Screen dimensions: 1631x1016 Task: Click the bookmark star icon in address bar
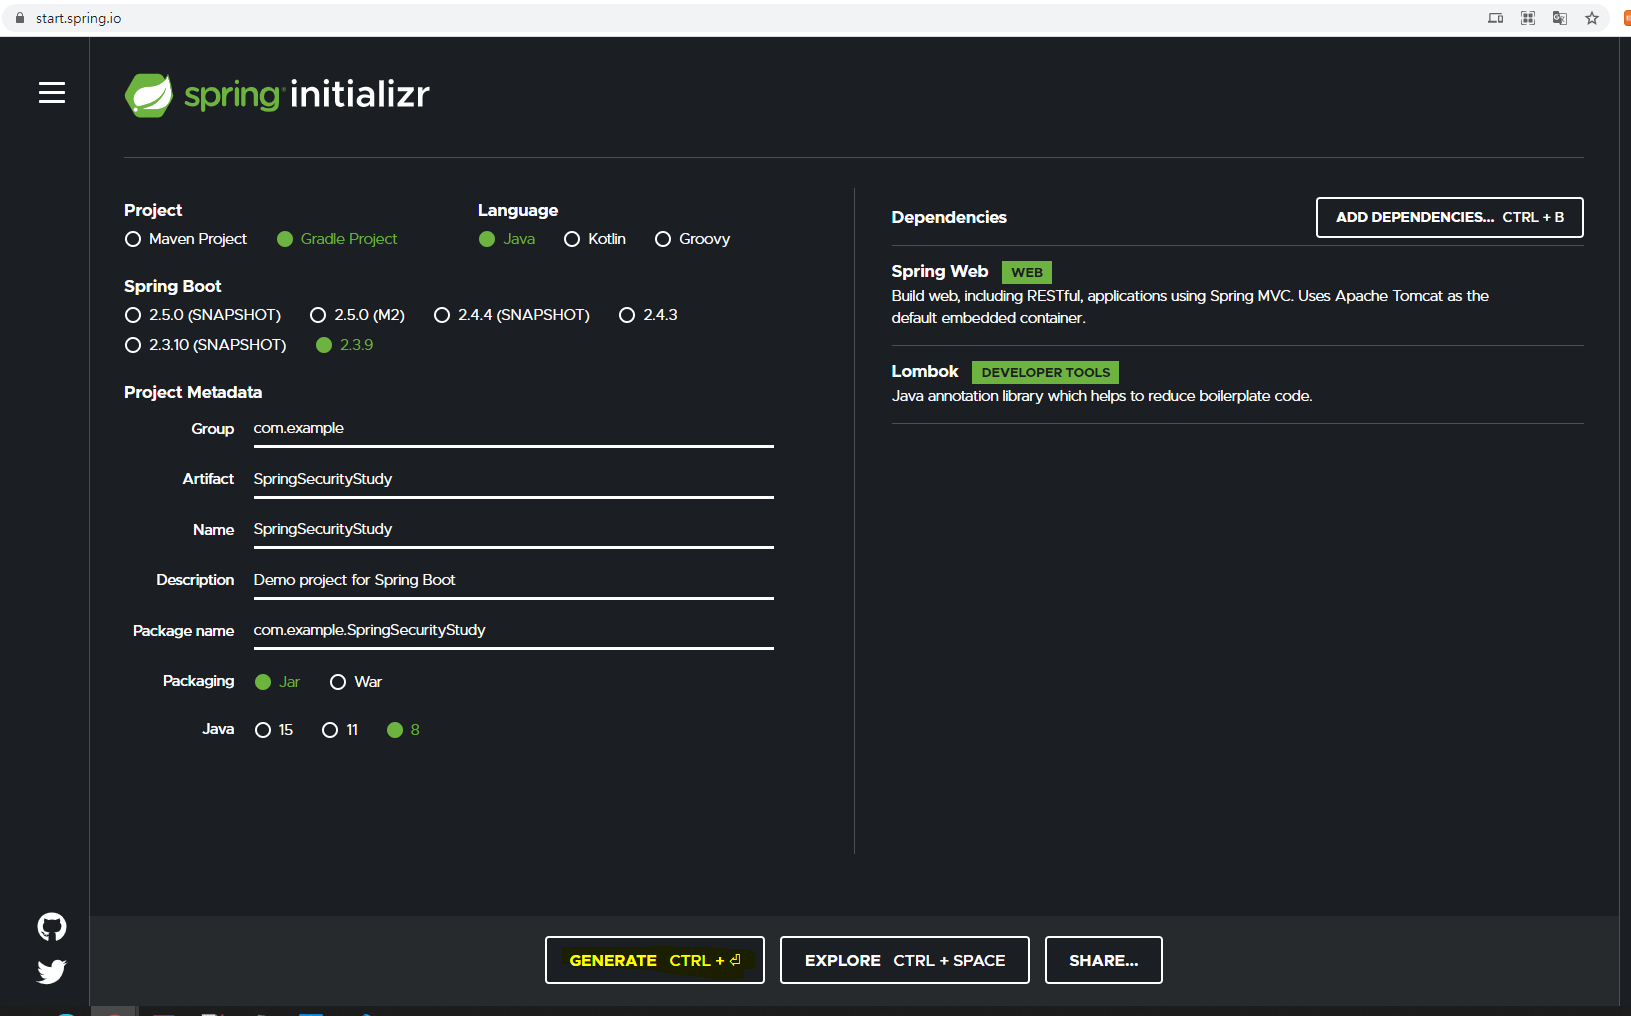[x=1592, y=18]
